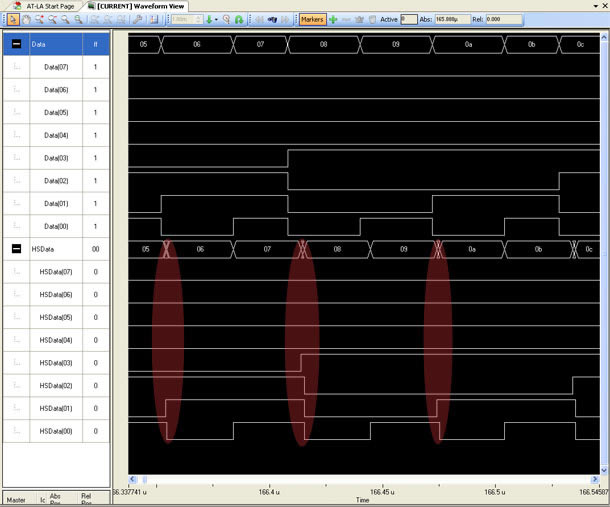
Task: Collapse the Data bus group
Action: (17, 45)
